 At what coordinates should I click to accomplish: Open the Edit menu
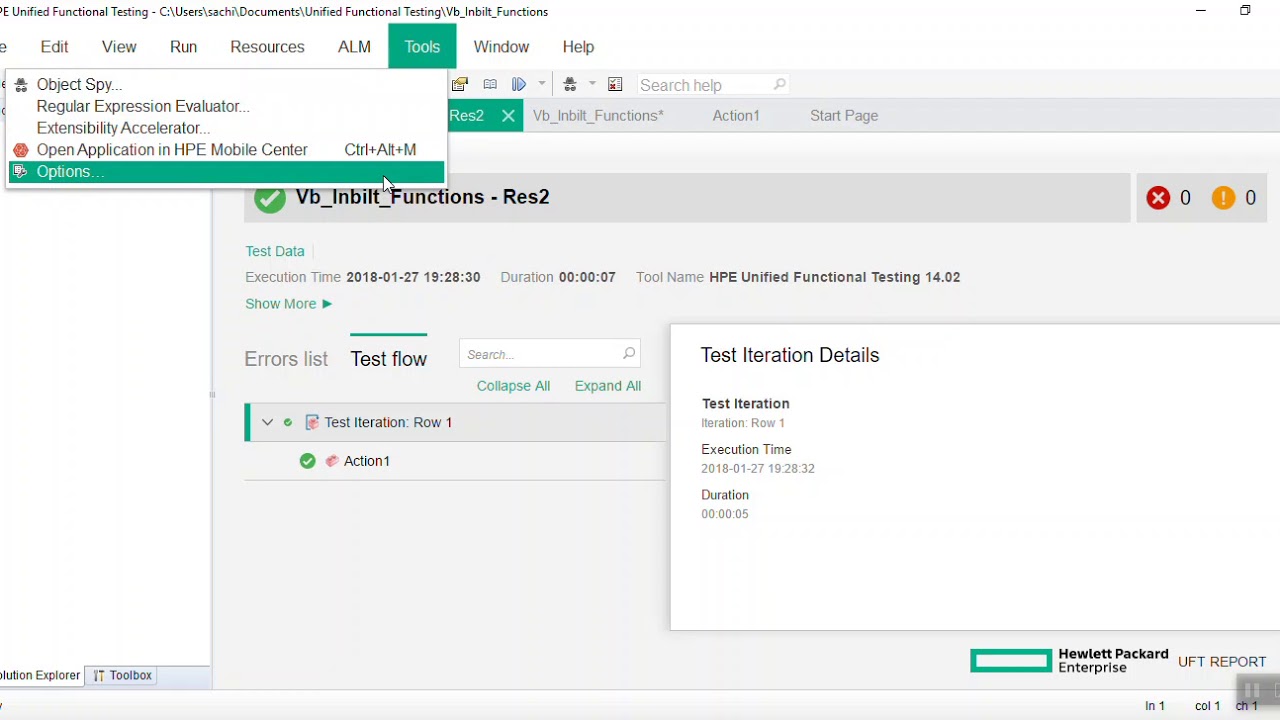54,47
